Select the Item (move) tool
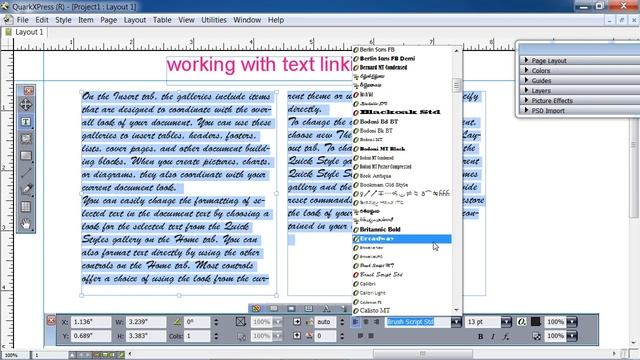This screenshot has height=360, width=640. pyautogui.click(x=26, y=104)
